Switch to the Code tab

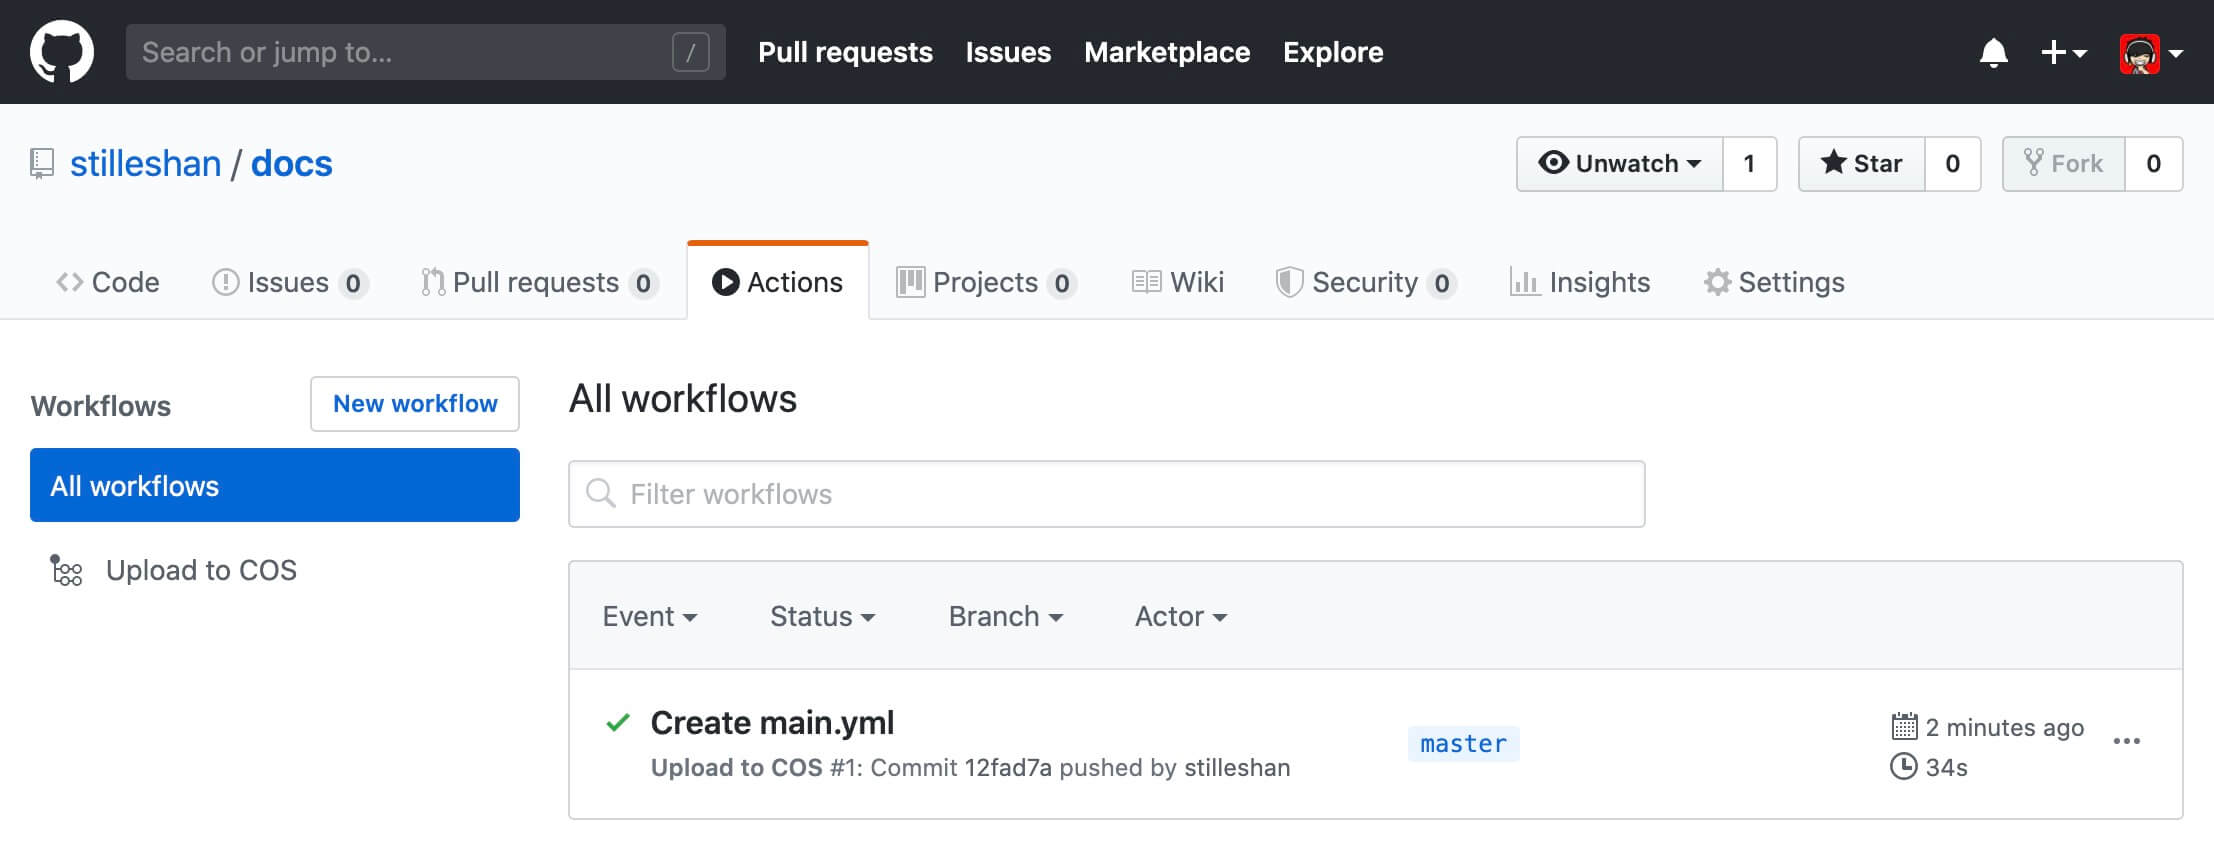coord(108,282)
